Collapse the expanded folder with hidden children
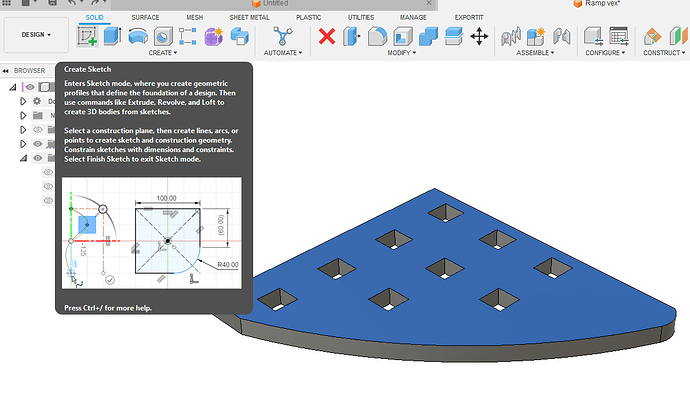The image size is (690, 405). click(23, 158)
